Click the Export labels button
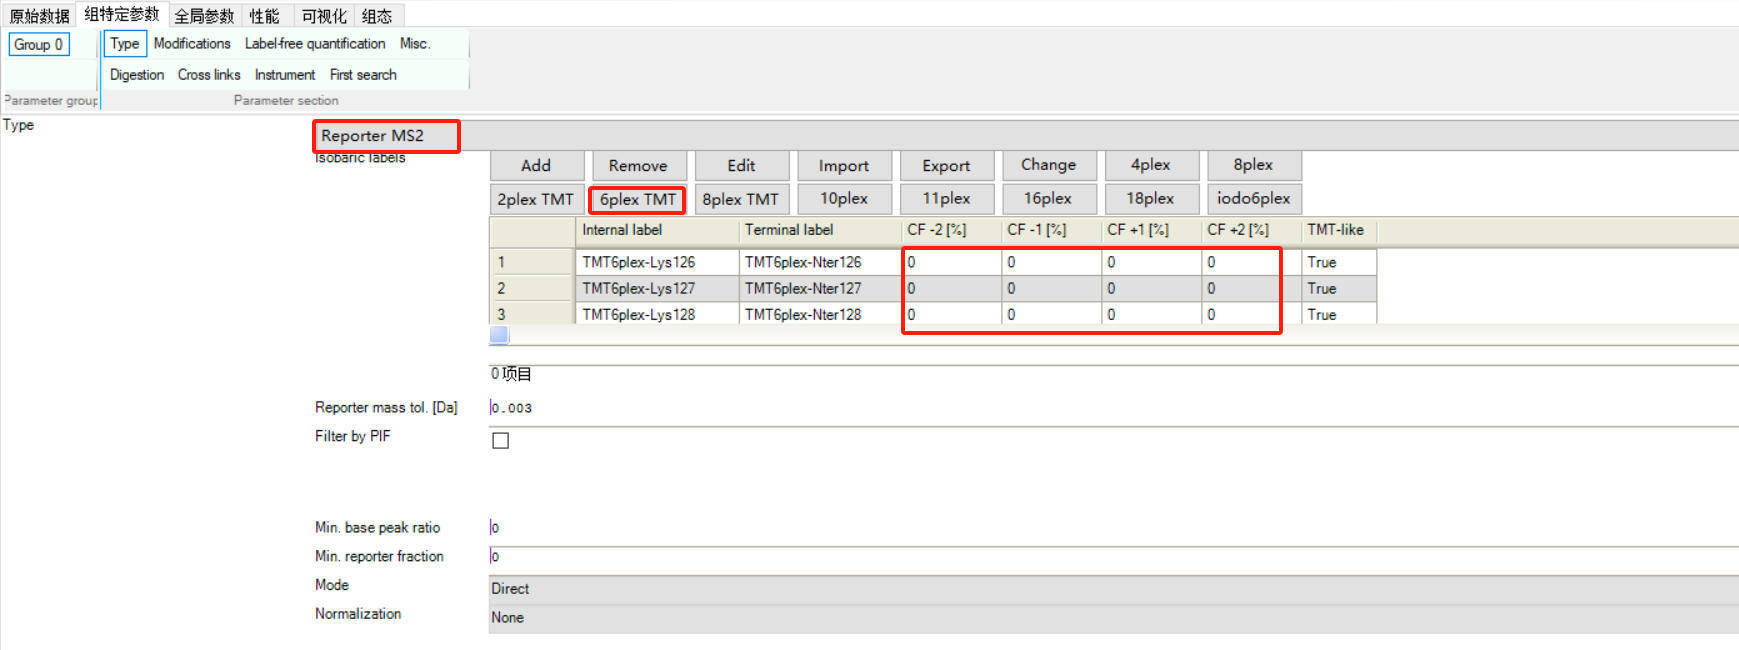This screenshot has height=650, width=1739. [x=946, y=166]
